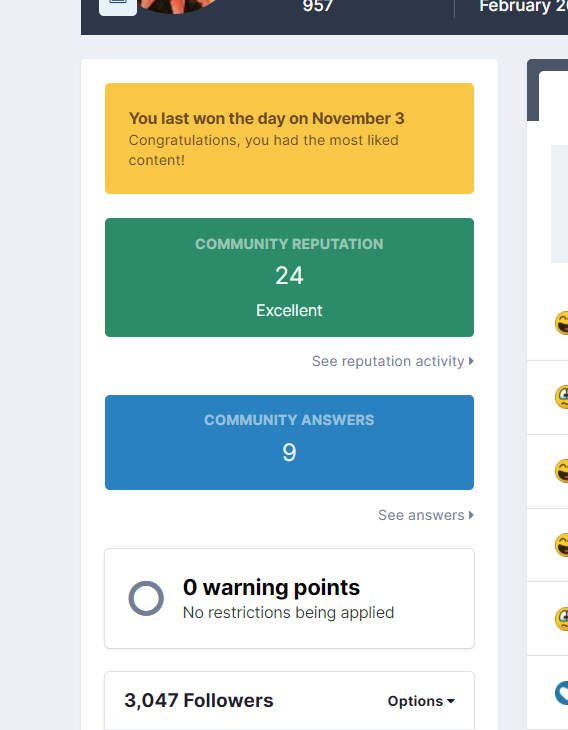
Task: Click the profile avatar photo
Action: click(177, 6)
